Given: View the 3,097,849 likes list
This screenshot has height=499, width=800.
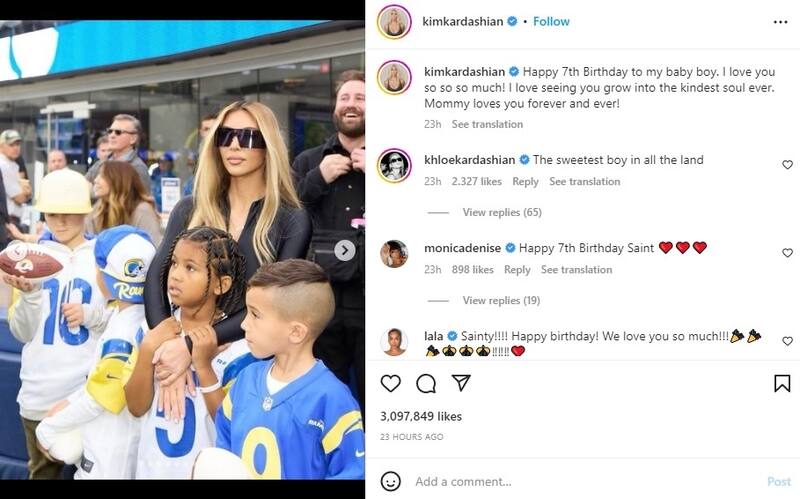Looking at the screenshot, I should (x=421, y=416).
